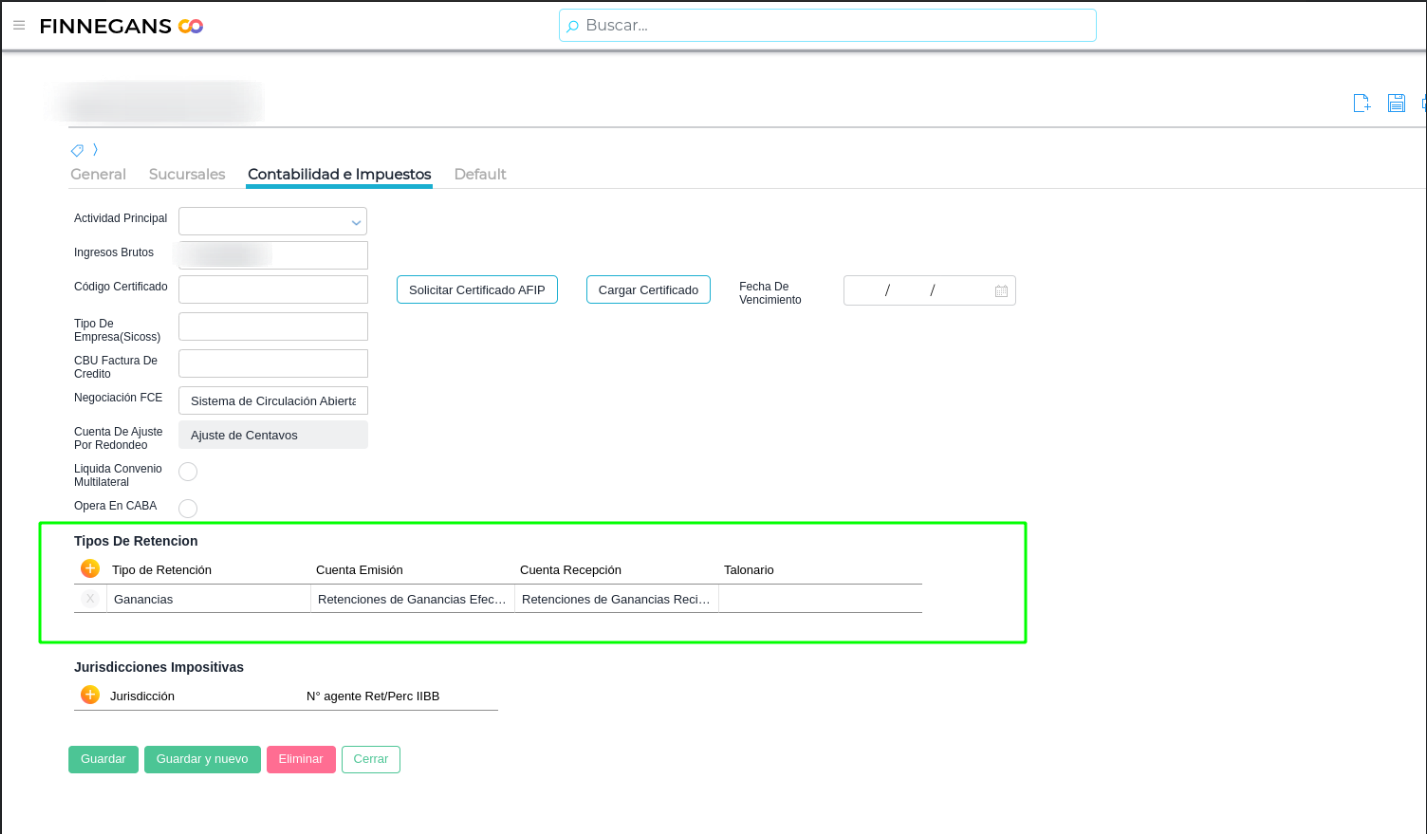Viewport: 1427px width, 834px height.
Task: Select the Código Certificado input field
Action: pos(272,290)
